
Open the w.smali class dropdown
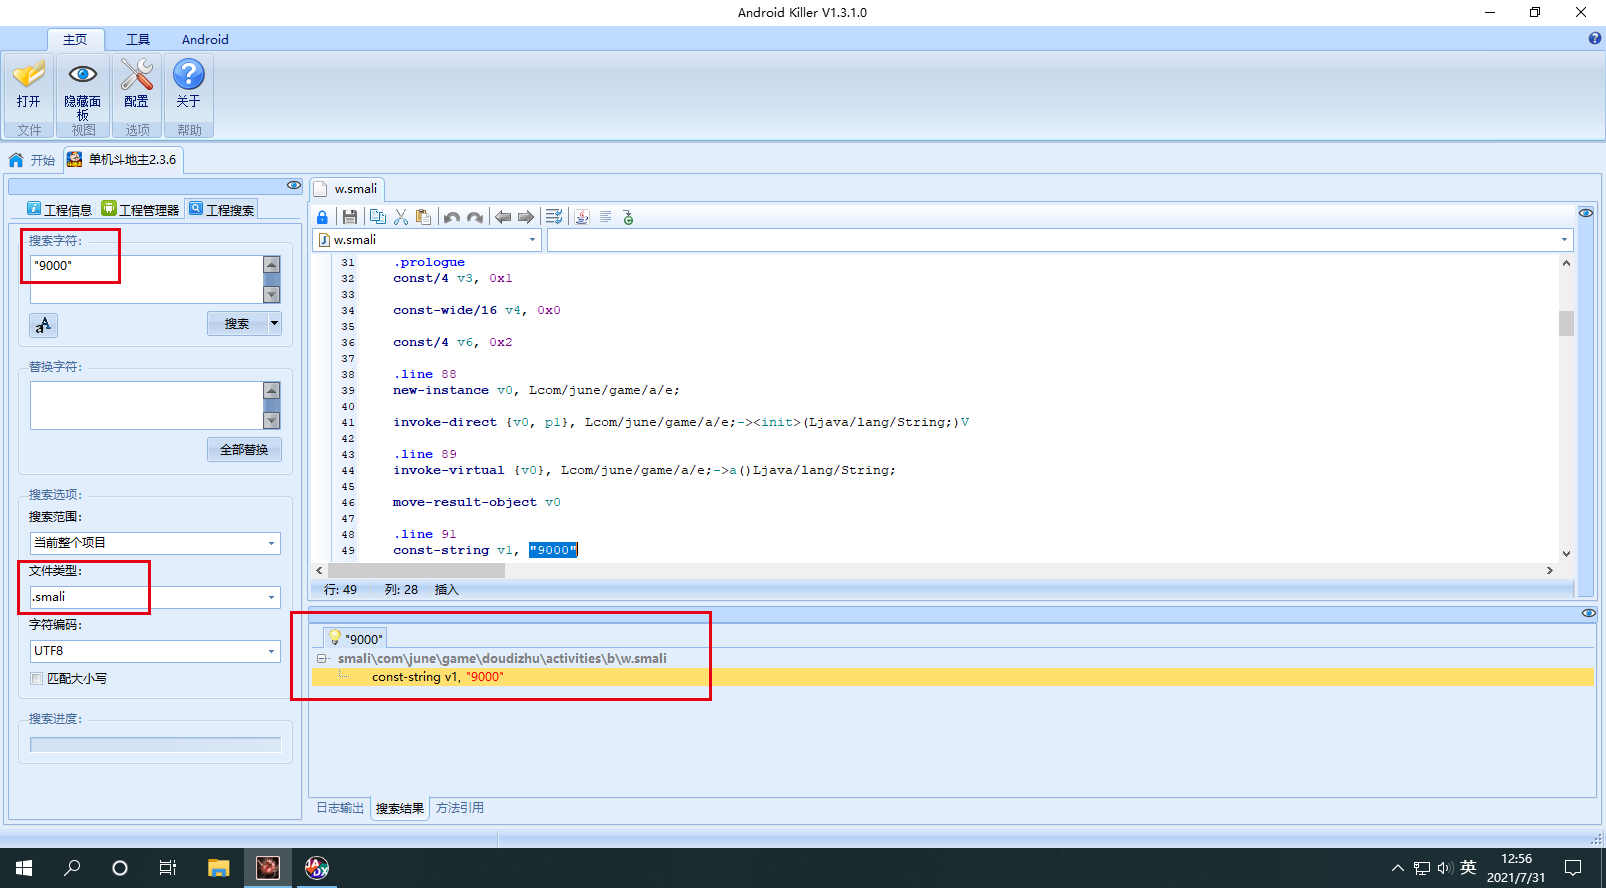coord(532,240)
